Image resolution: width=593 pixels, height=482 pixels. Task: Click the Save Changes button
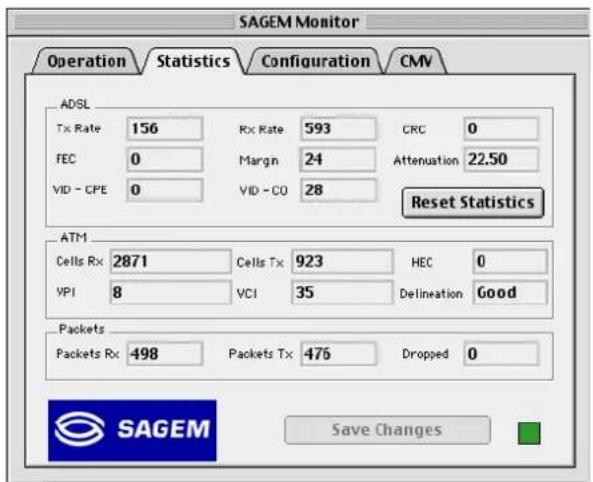coord(387,430)
